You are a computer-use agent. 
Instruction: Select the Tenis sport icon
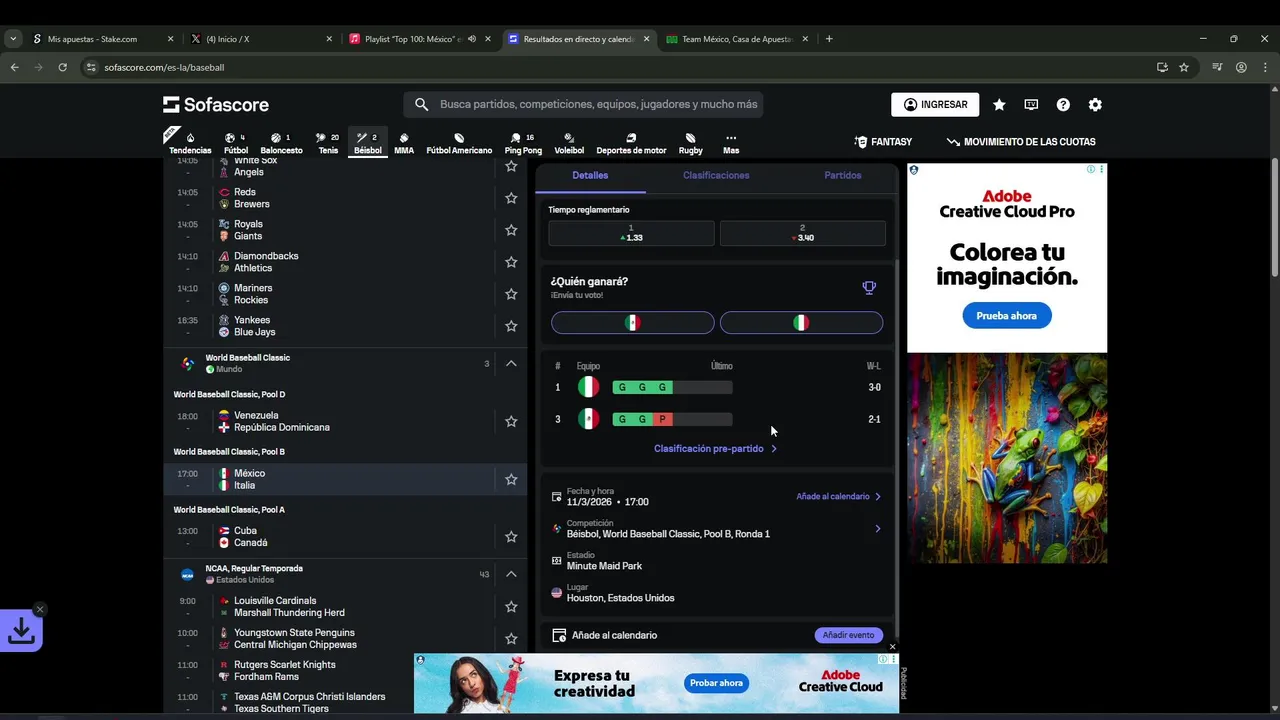[328, 144]
